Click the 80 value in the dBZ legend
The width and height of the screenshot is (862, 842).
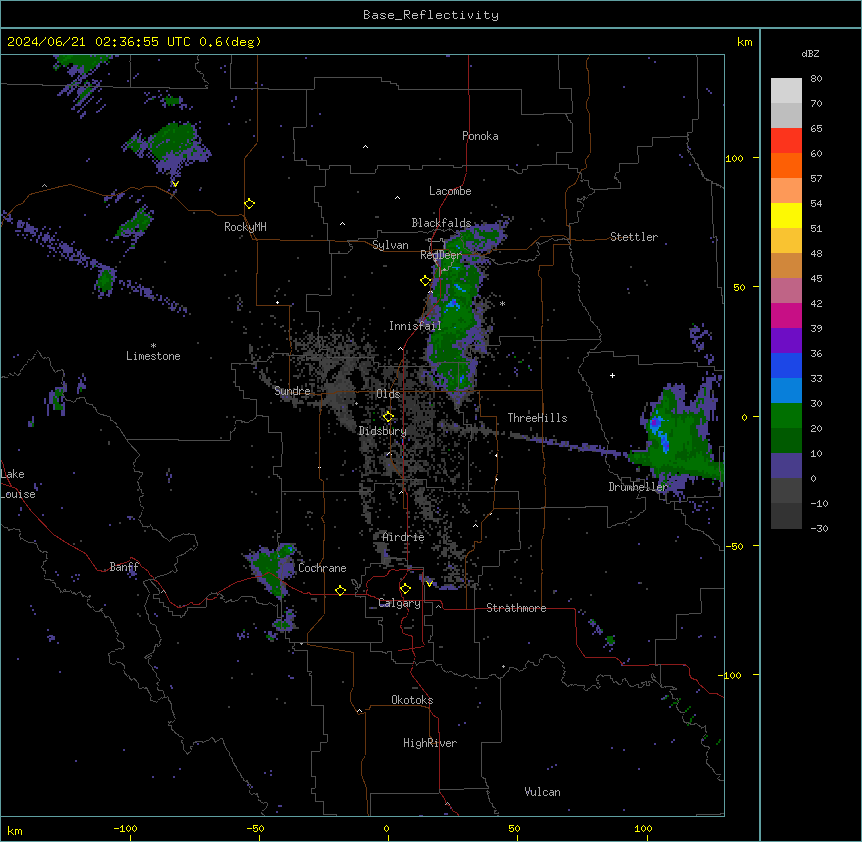[816, 79]
